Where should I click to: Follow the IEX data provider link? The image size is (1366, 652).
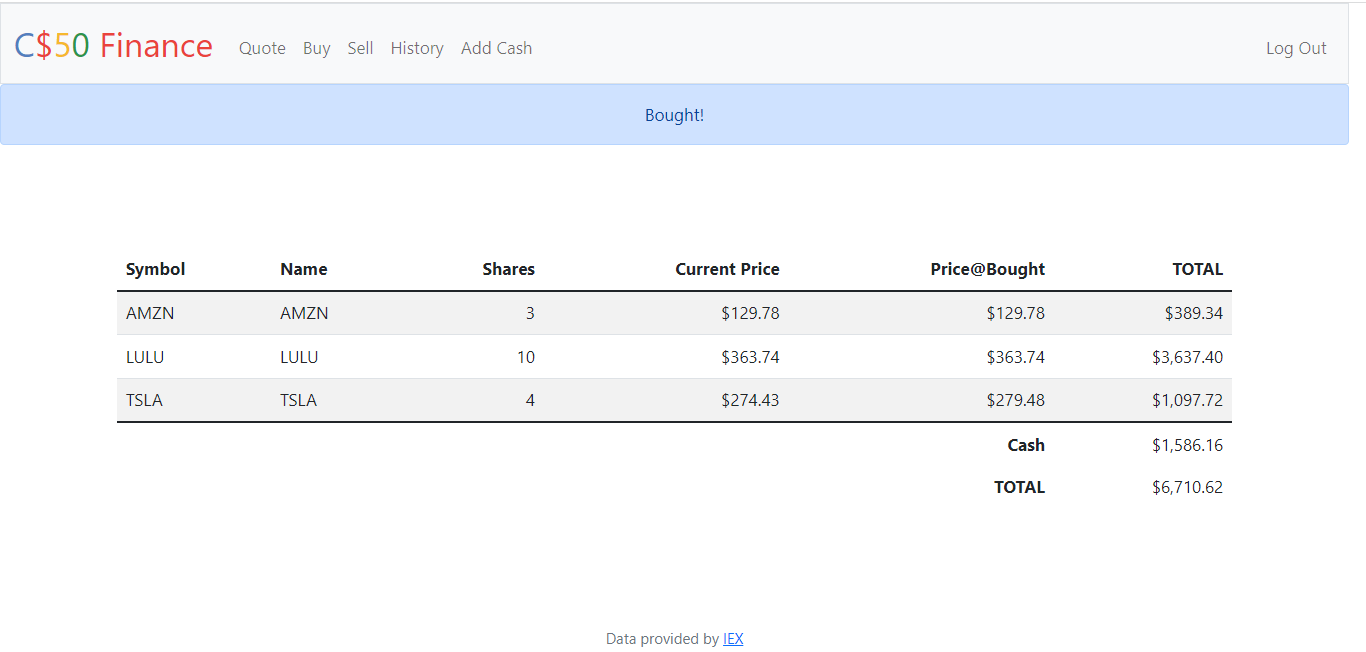(x=733, y=639)
